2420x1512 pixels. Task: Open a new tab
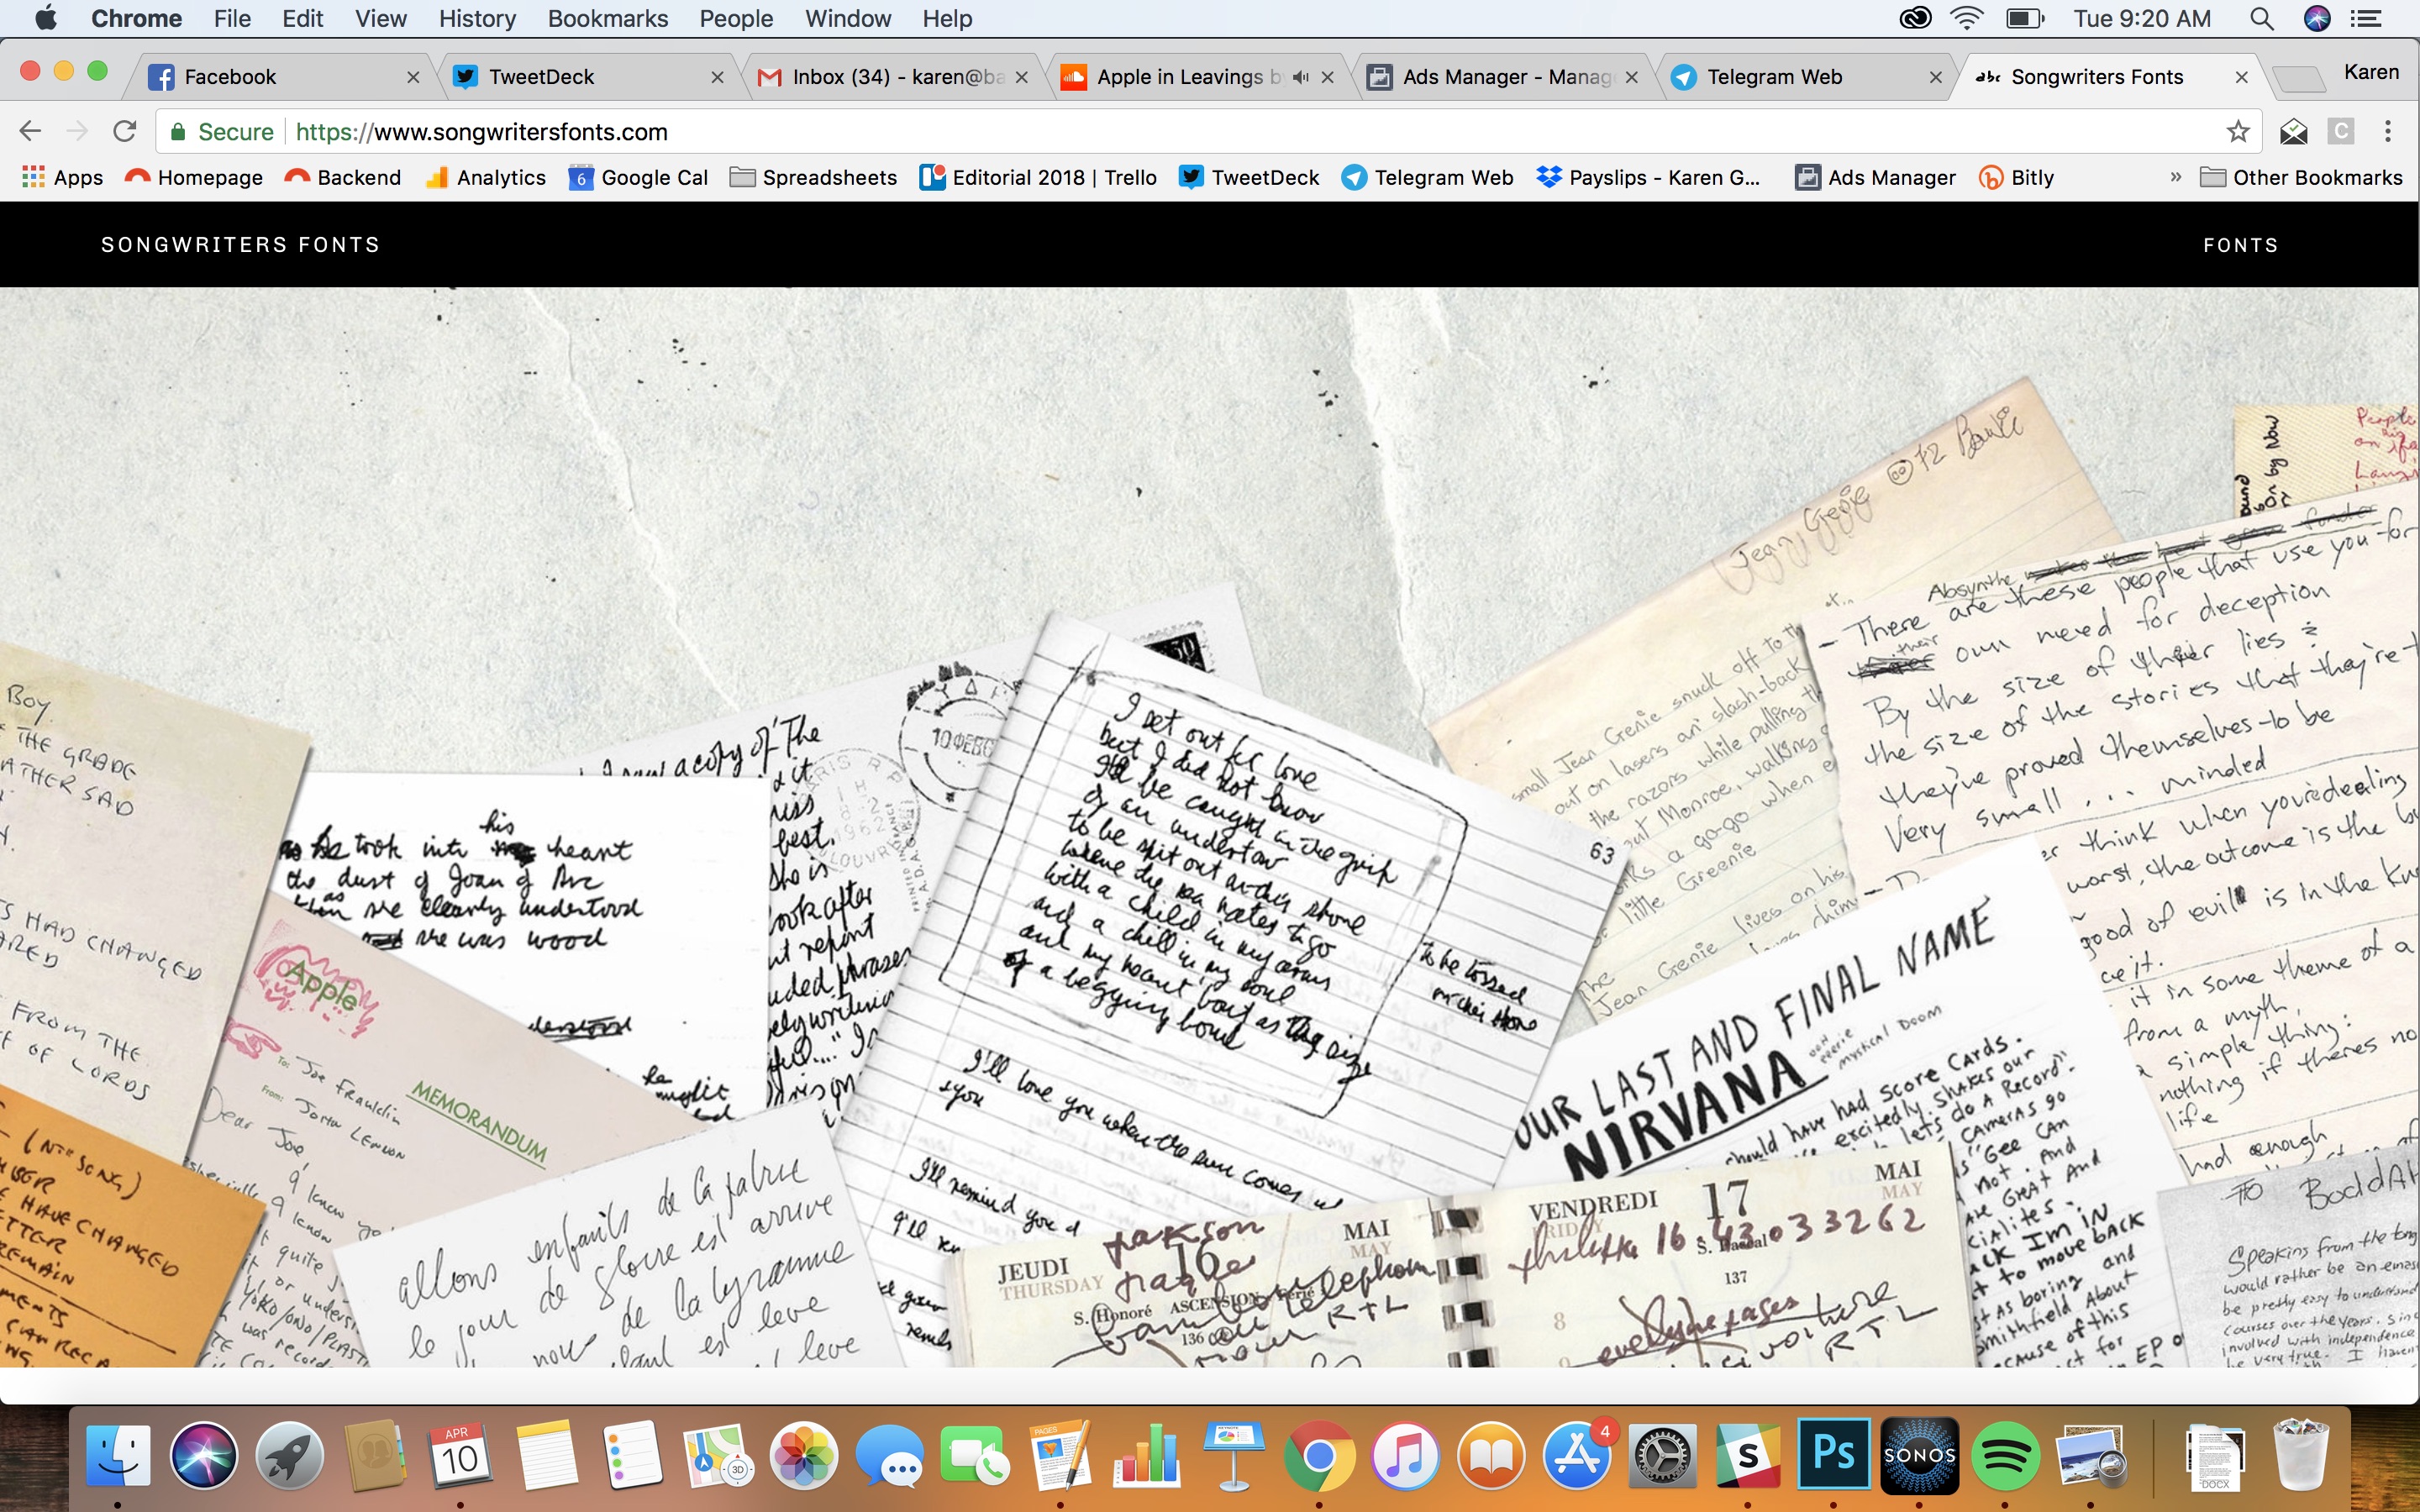2297,78
